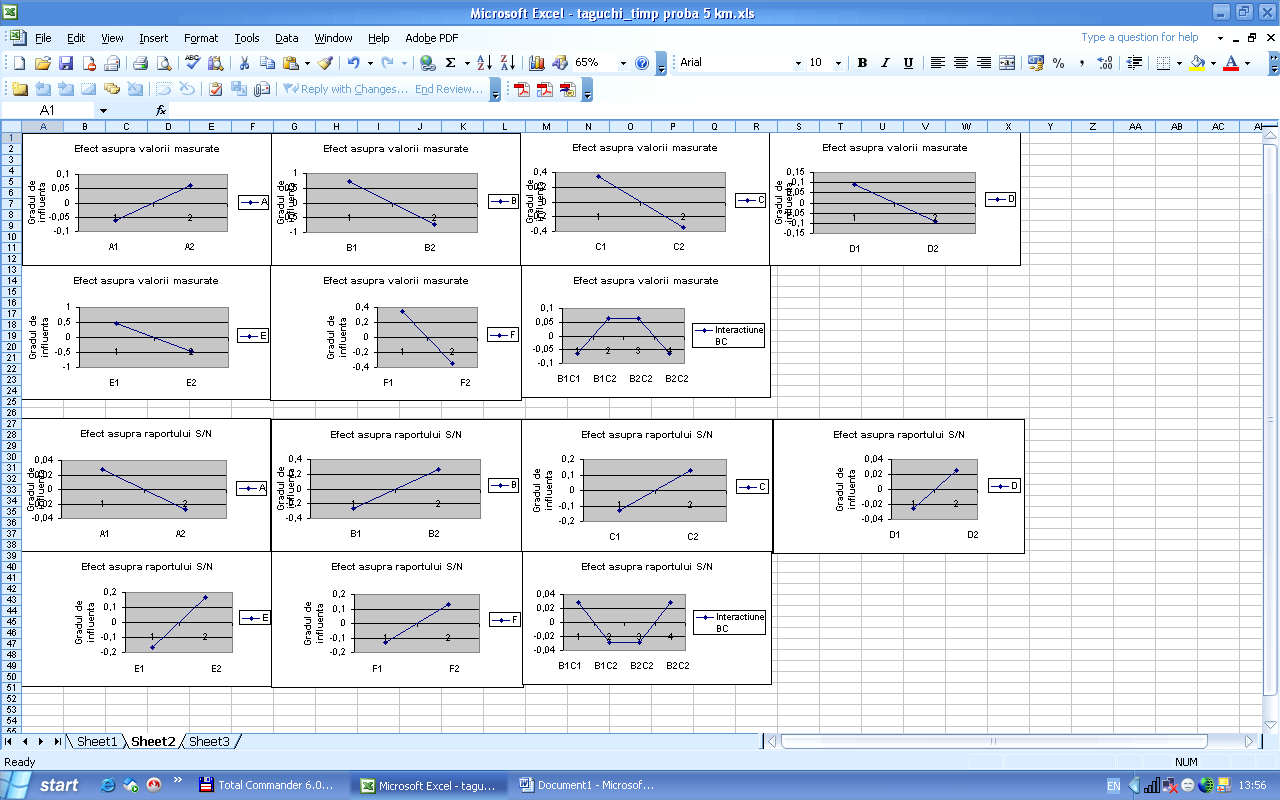Click the EN language indicator
1280x800 pixels.
click(x=1114, y=785)
